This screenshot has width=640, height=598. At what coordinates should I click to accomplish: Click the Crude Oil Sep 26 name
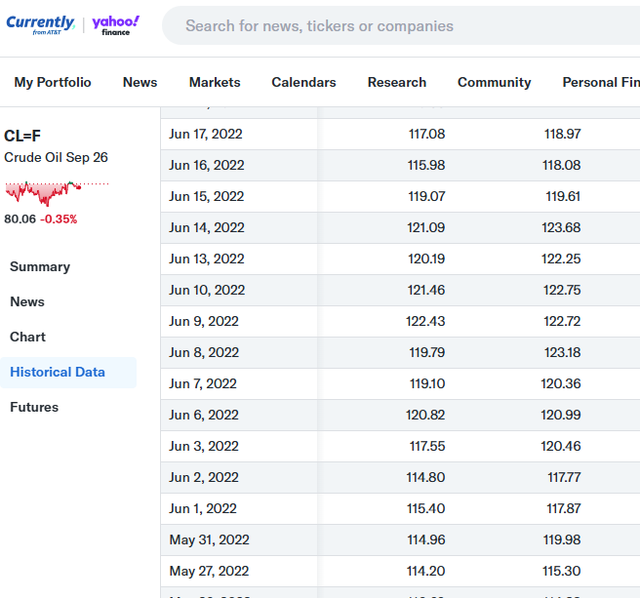click(56, 157)
